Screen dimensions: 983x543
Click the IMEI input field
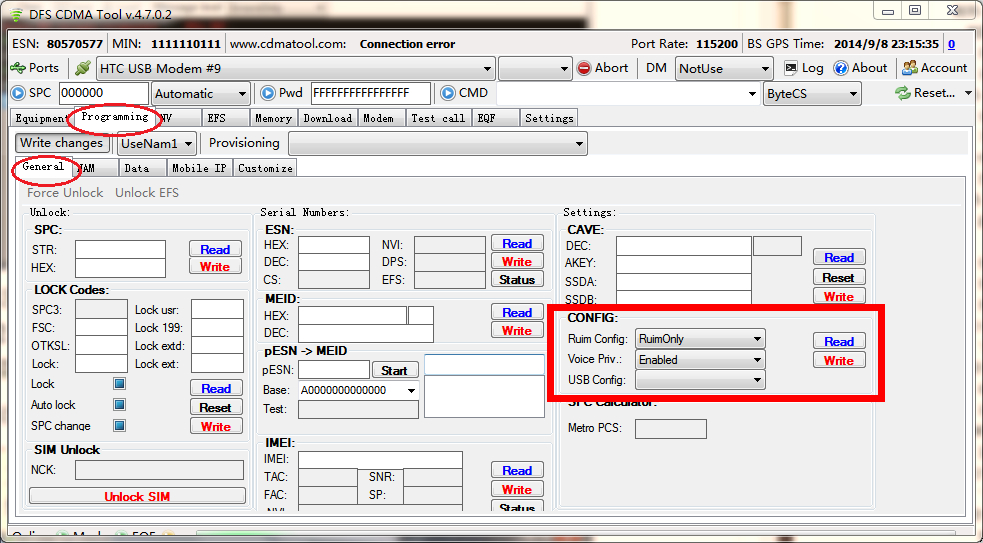[x=380, y=460]
